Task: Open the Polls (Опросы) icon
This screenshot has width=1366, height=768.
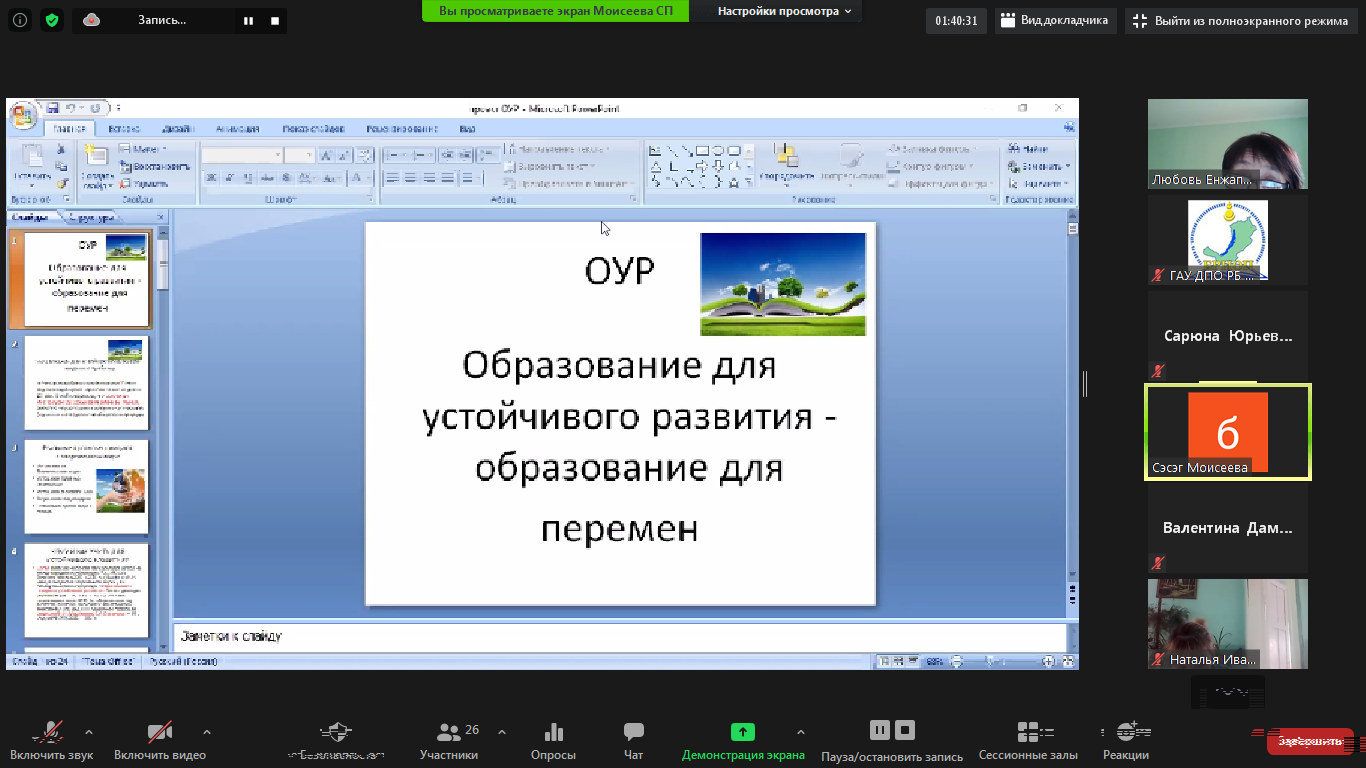Action: click(x=553, y=733)
